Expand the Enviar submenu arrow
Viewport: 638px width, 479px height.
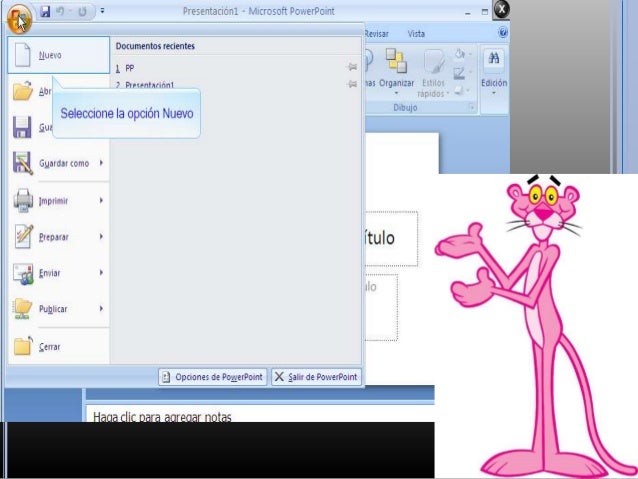tap(101, 272)
